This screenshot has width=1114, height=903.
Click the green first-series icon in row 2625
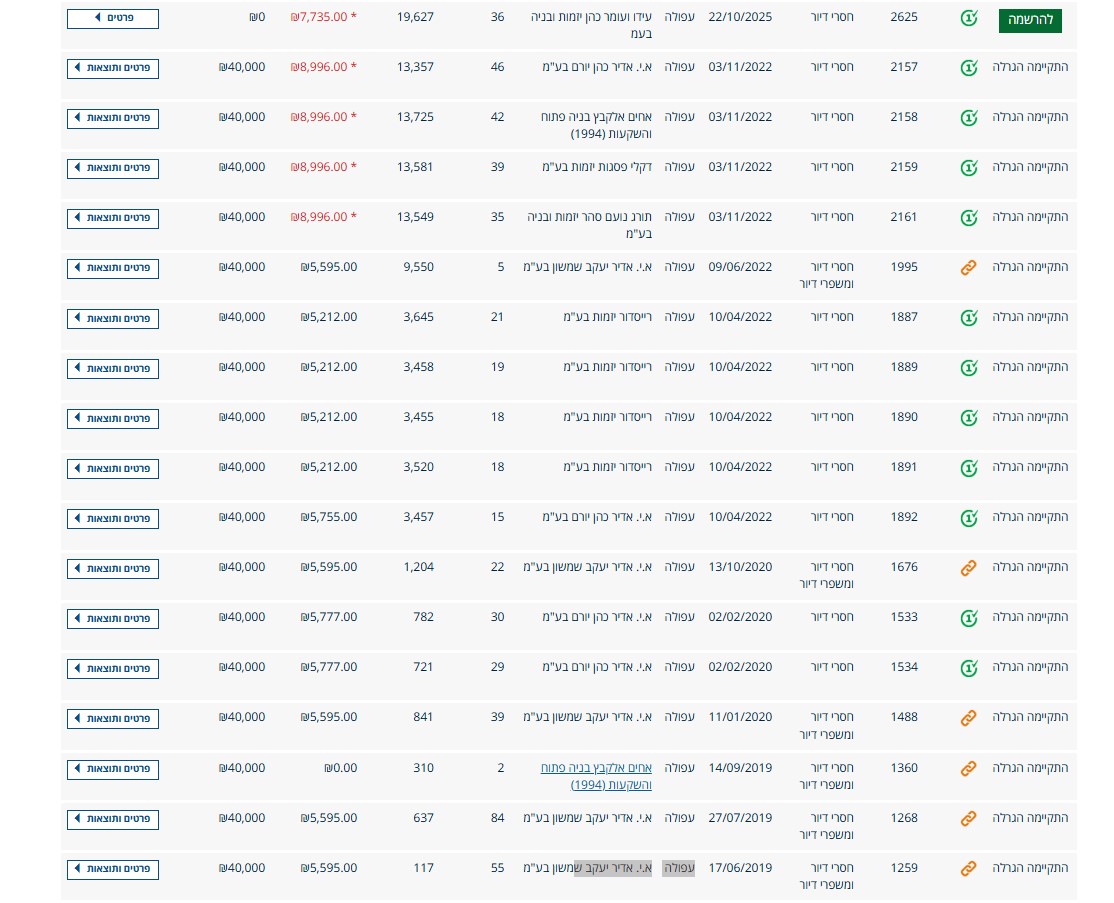click(969, 18)
